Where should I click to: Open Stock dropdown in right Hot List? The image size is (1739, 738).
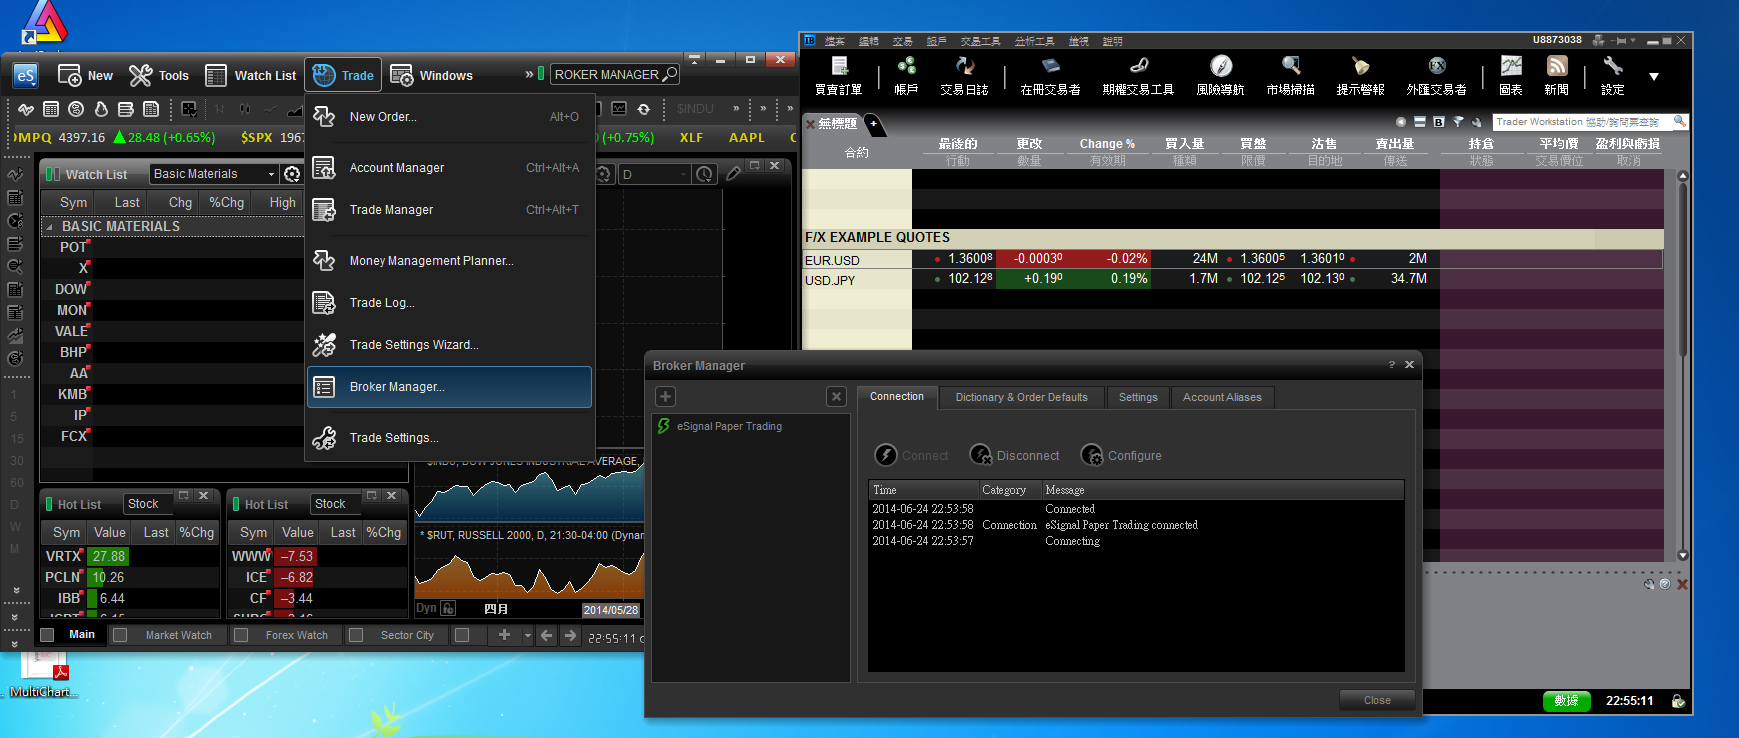pyautogui.click(x=334, y=504)
